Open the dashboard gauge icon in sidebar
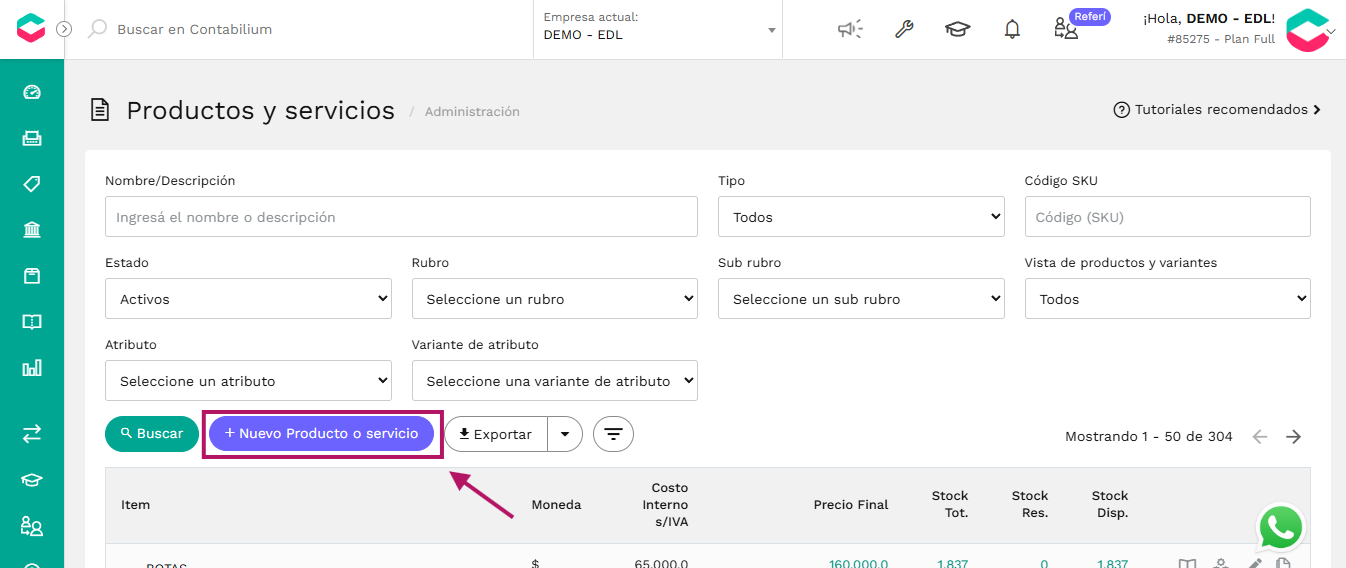This screenshot has width=1346, height=568. coord(32,92)
